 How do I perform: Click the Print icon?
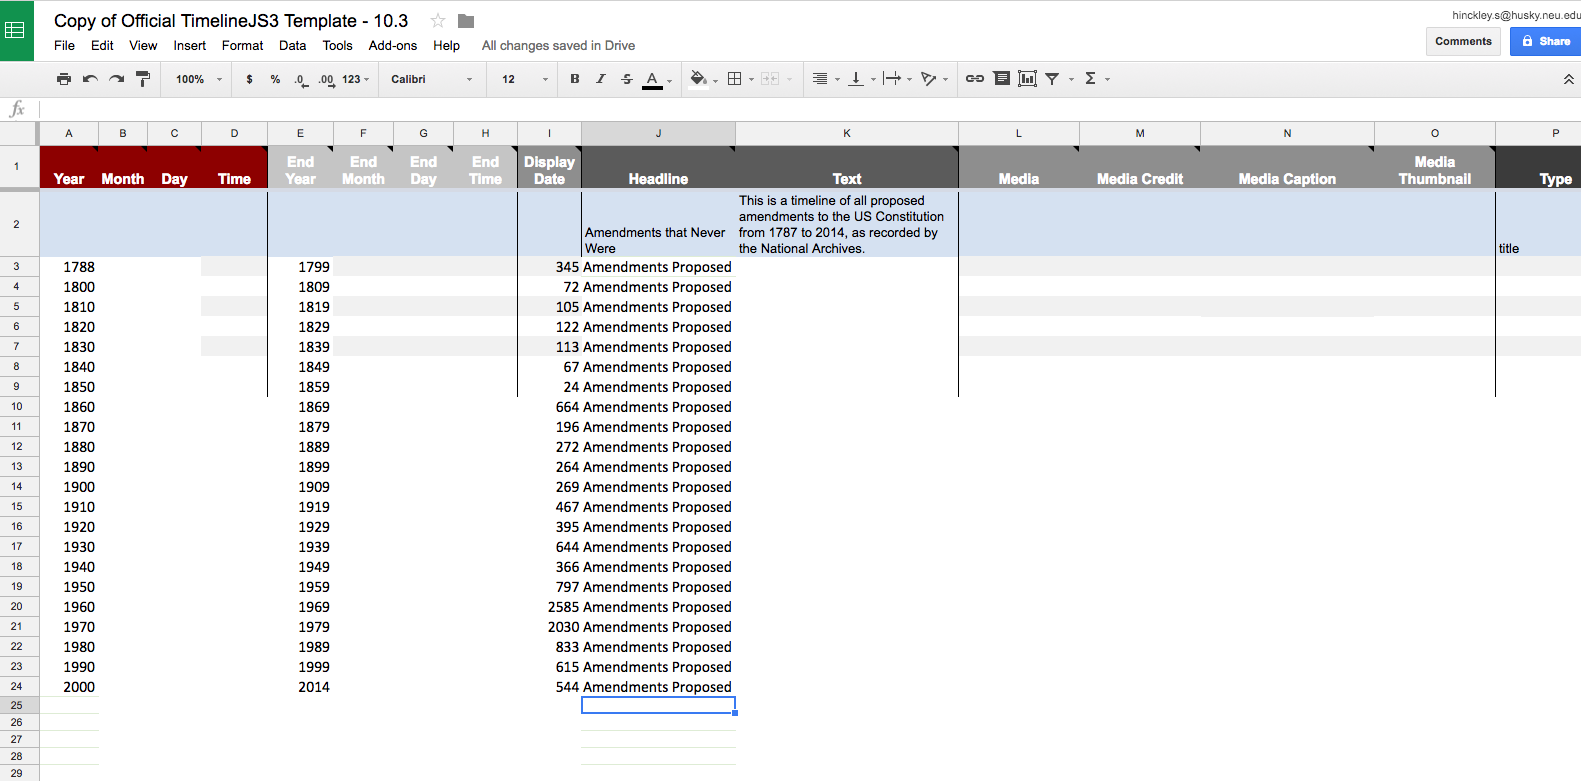[64, 79]
